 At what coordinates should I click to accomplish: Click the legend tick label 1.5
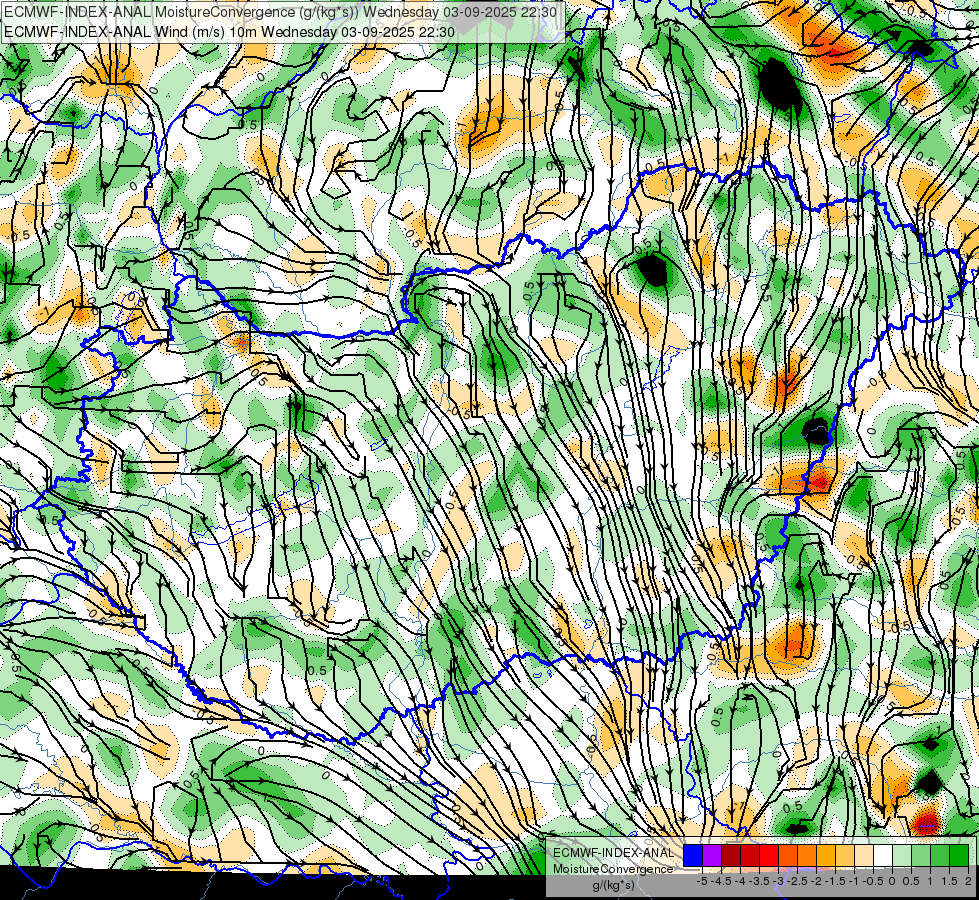(x=948, y=881)
